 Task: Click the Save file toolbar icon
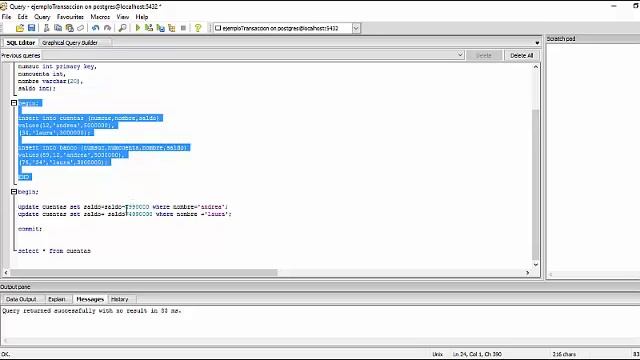coord(31,28)
